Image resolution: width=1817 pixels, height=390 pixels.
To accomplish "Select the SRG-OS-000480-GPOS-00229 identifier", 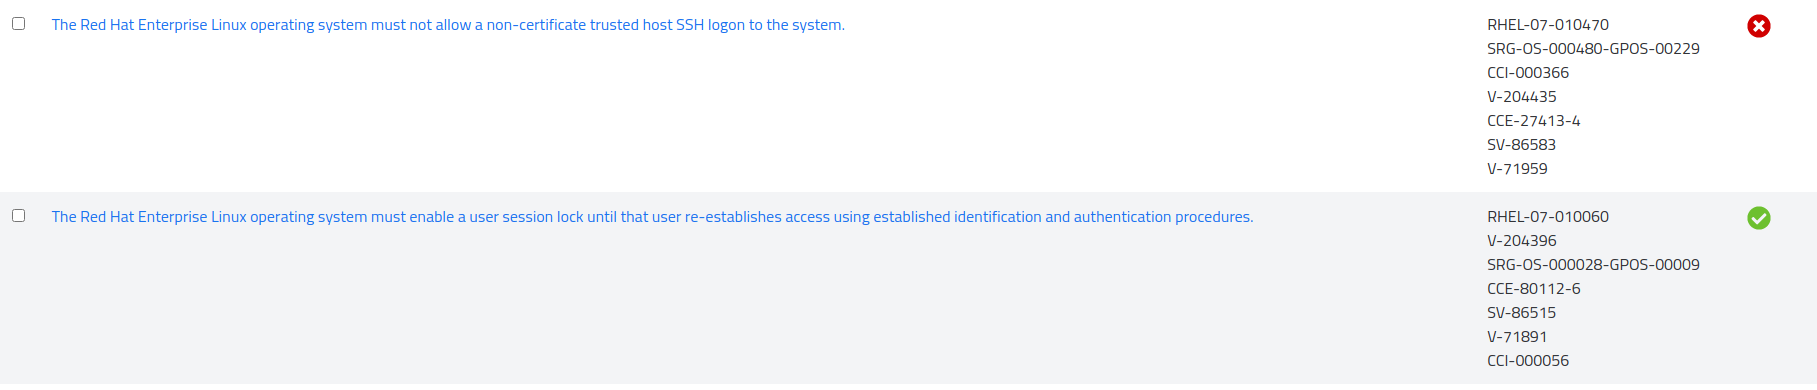I will [x=1593, y=49].
